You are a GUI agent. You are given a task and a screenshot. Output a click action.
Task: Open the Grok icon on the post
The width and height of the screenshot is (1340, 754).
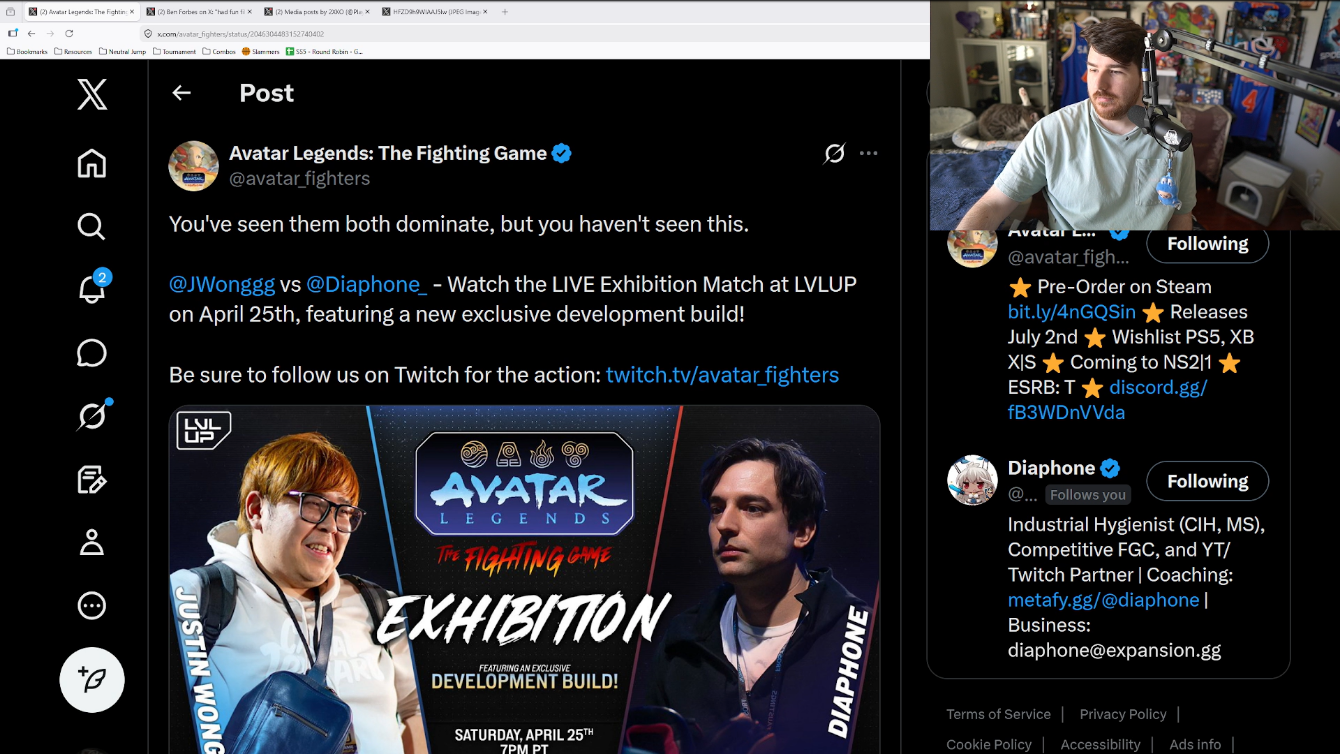[834, 153]
